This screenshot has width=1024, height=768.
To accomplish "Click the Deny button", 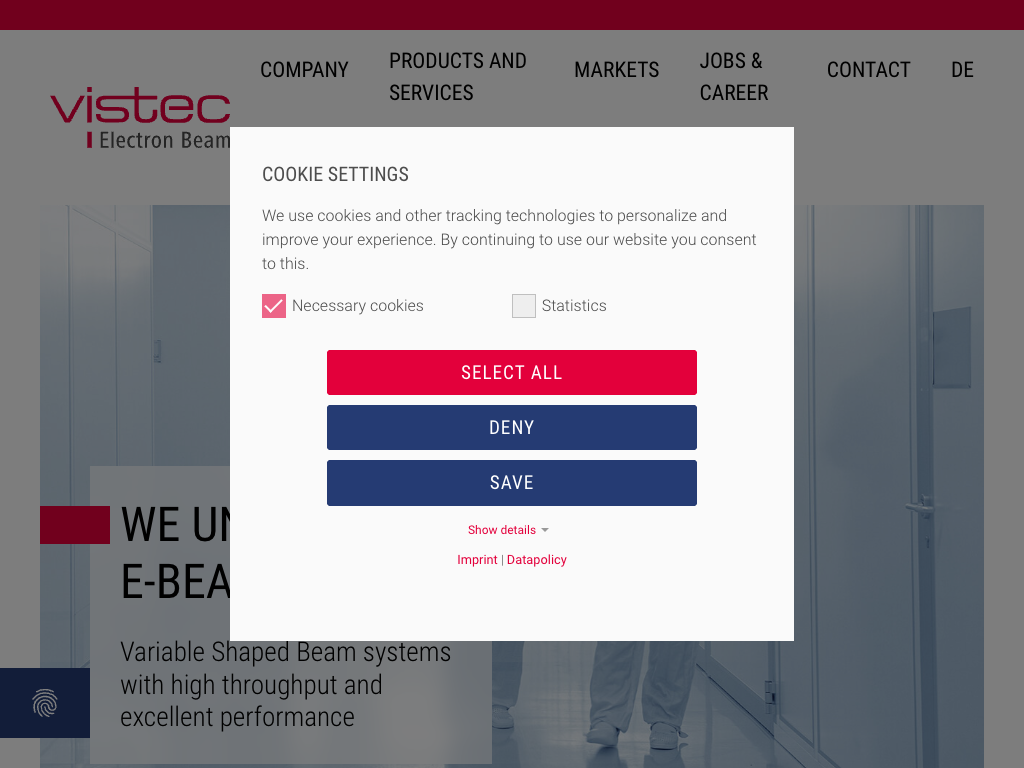I will point(512,428).
